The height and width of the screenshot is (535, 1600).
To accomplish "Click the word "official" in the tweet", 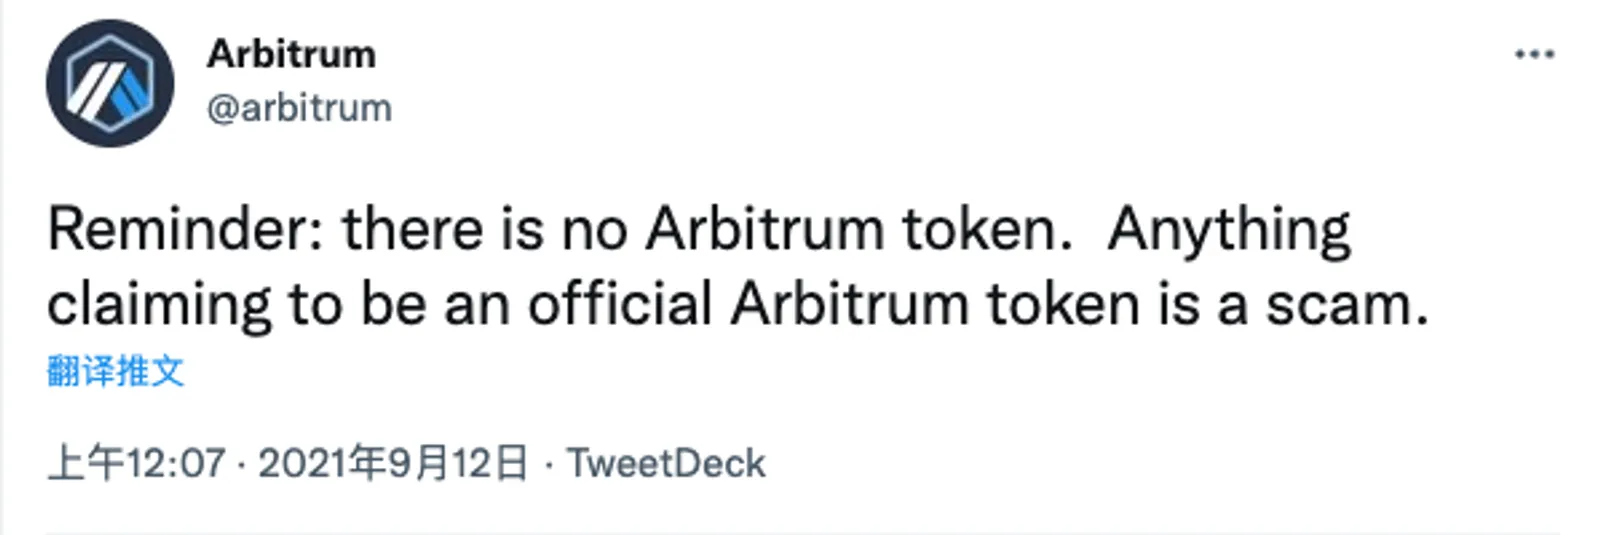I will tap(620, 304).
